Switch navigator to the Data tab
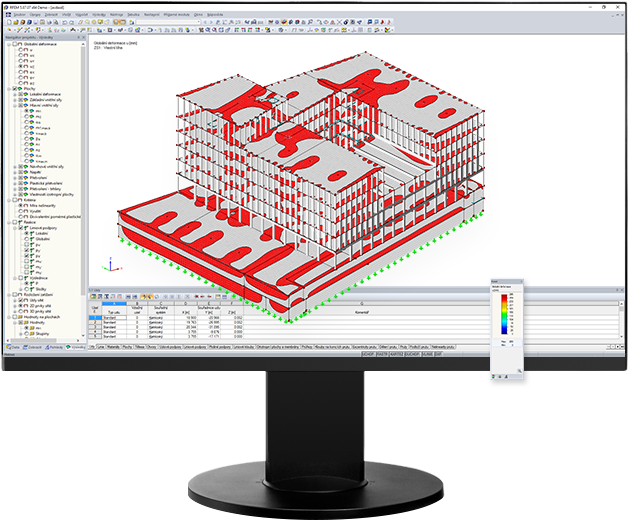The width and height of the screenshot is (628, 521). point(13,347)
